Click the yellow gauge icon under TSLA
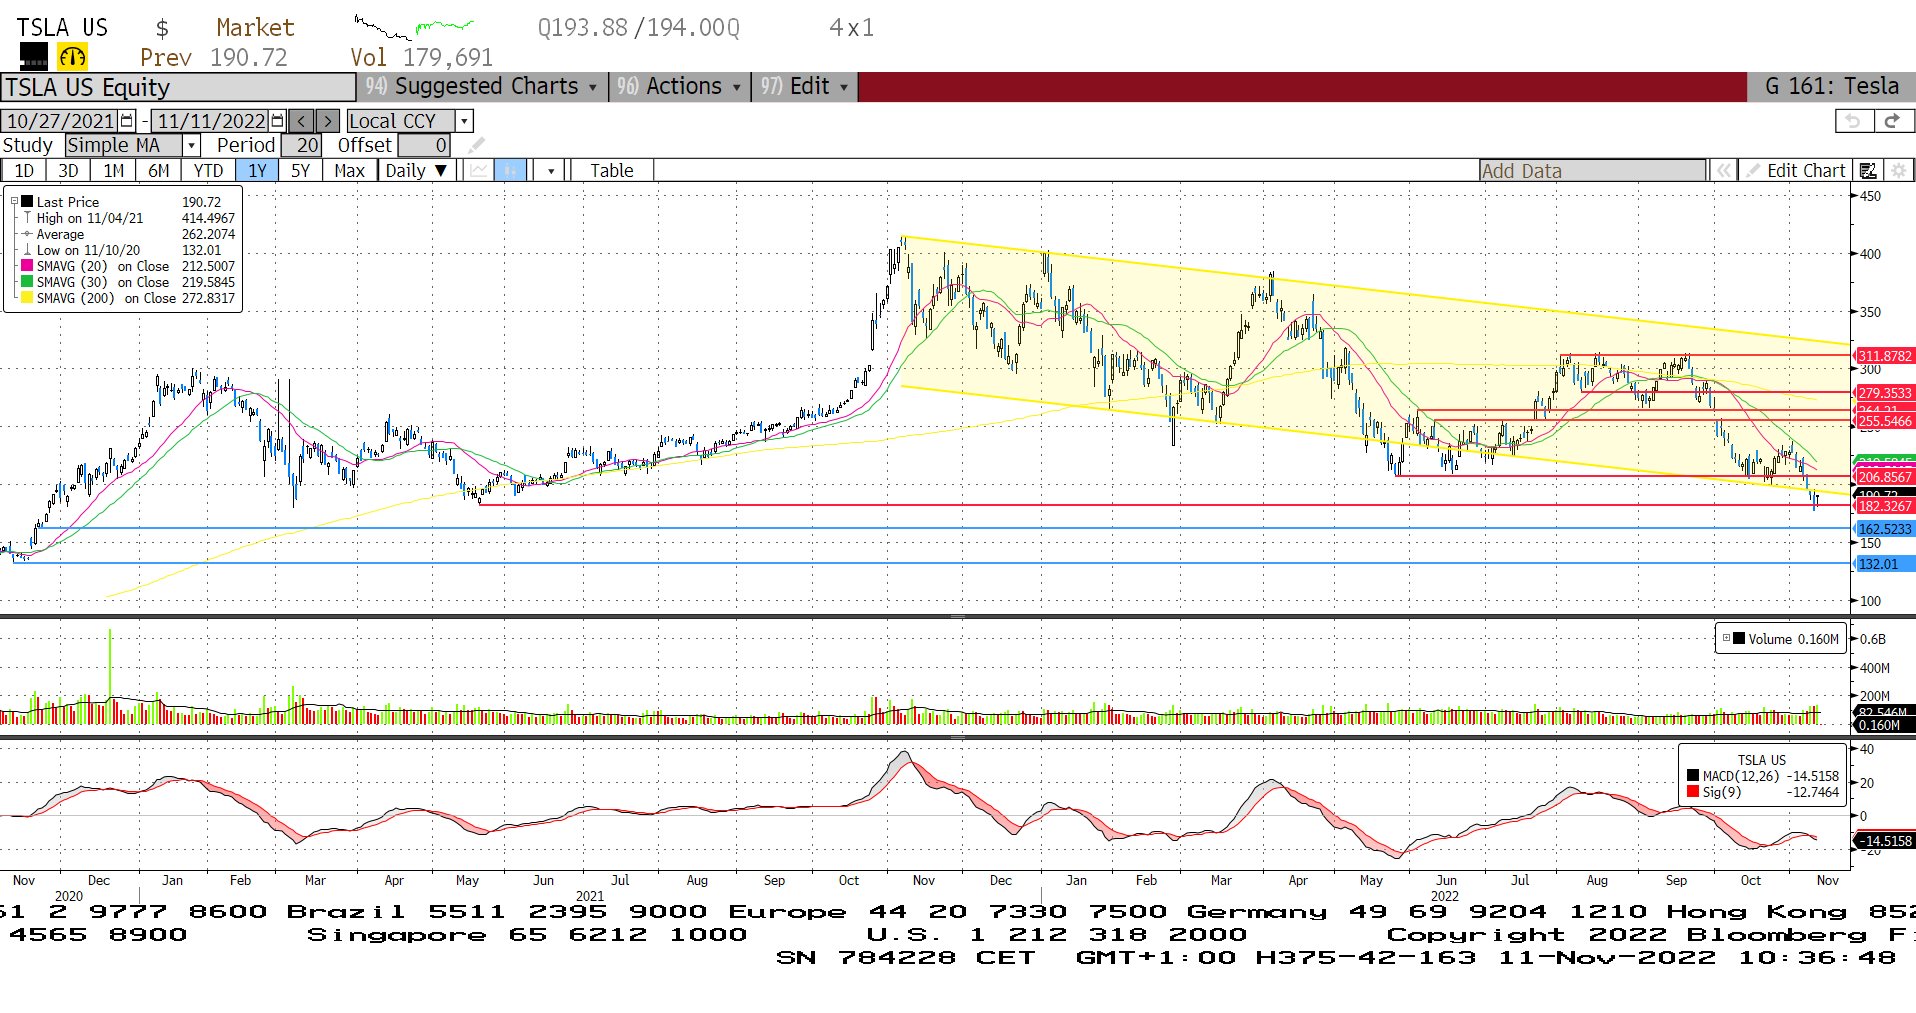 tap(72, 57)
